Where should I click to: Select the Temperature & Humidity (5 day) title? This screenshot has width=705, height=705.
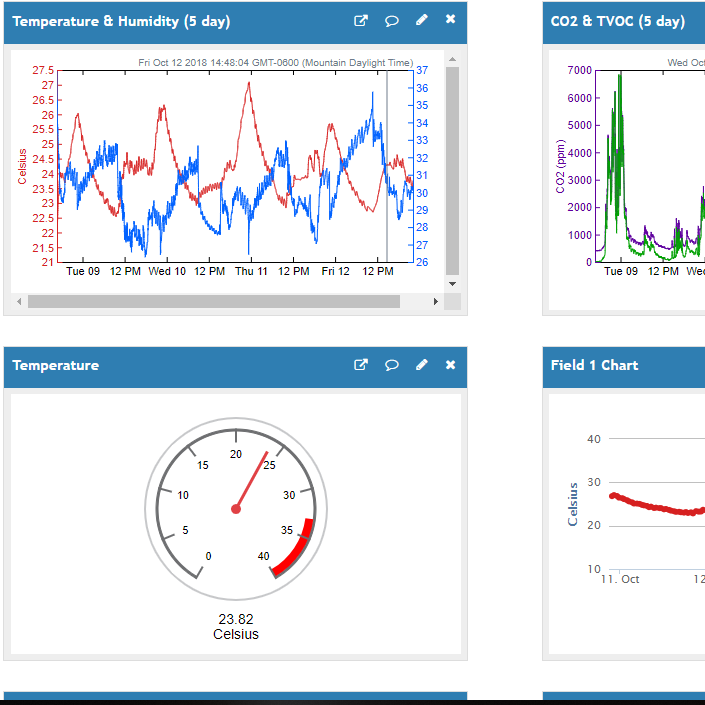pyautogui.click(x=96, y=21)
